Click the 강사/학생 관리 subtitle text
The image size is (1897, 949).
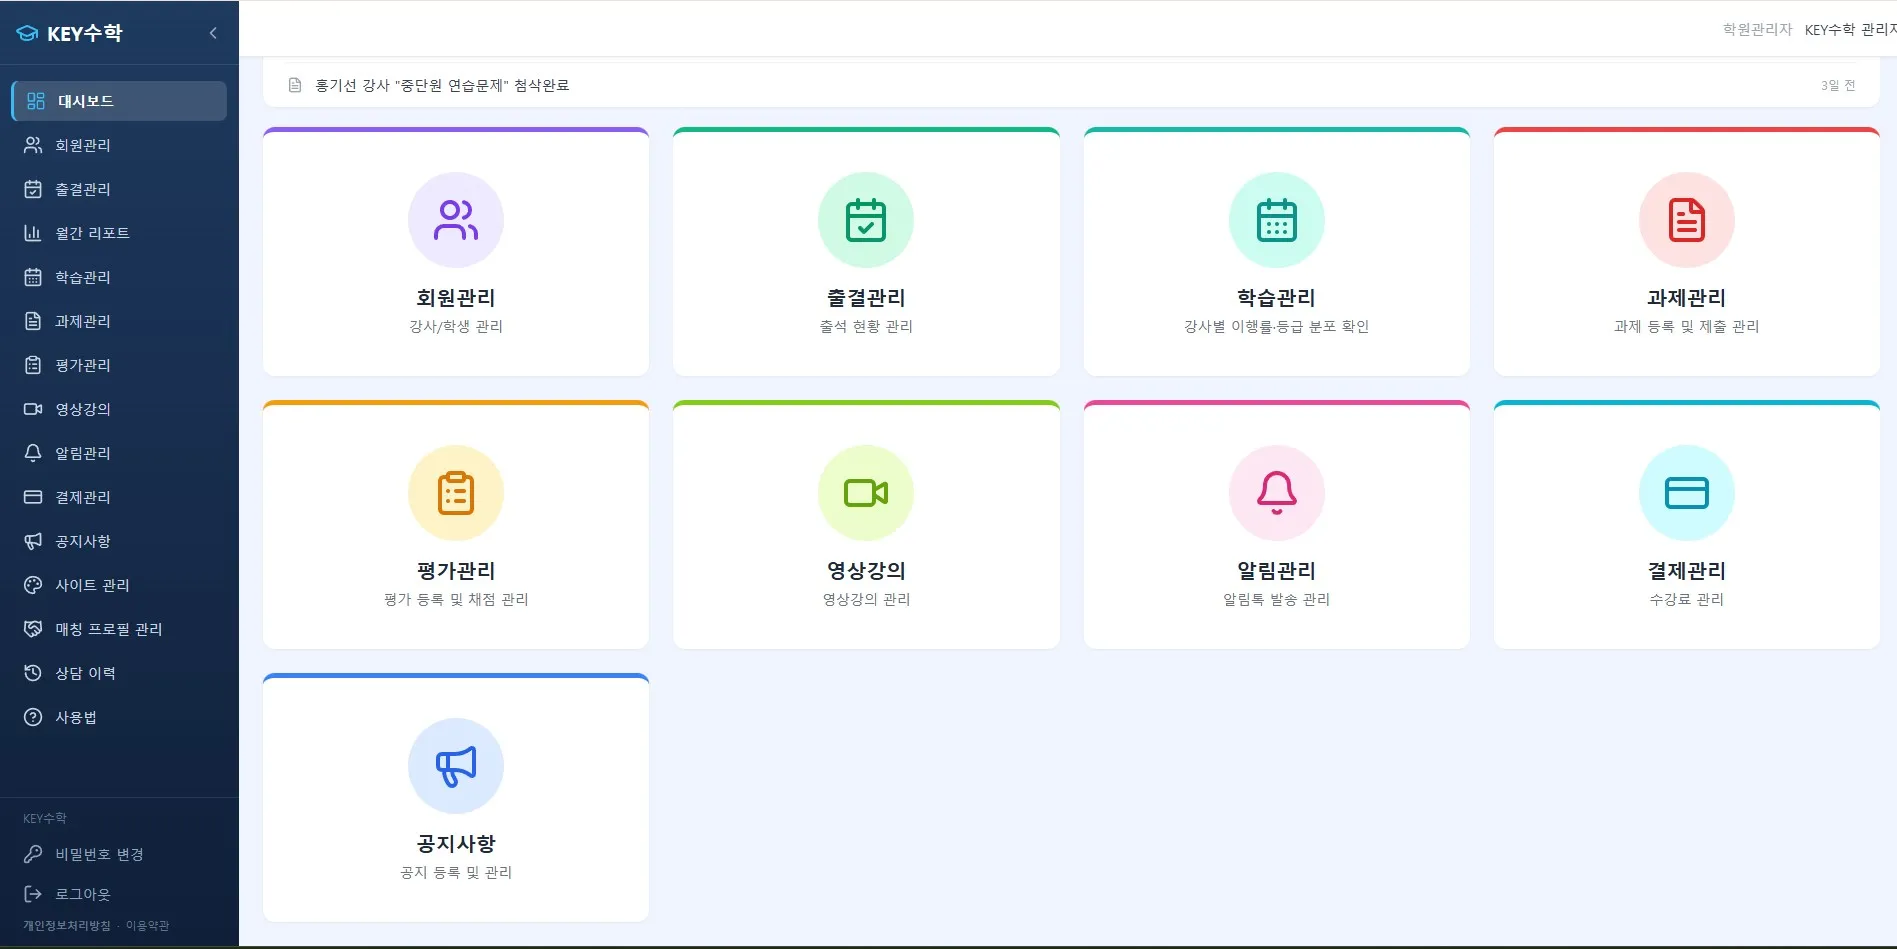coord(456,326)
